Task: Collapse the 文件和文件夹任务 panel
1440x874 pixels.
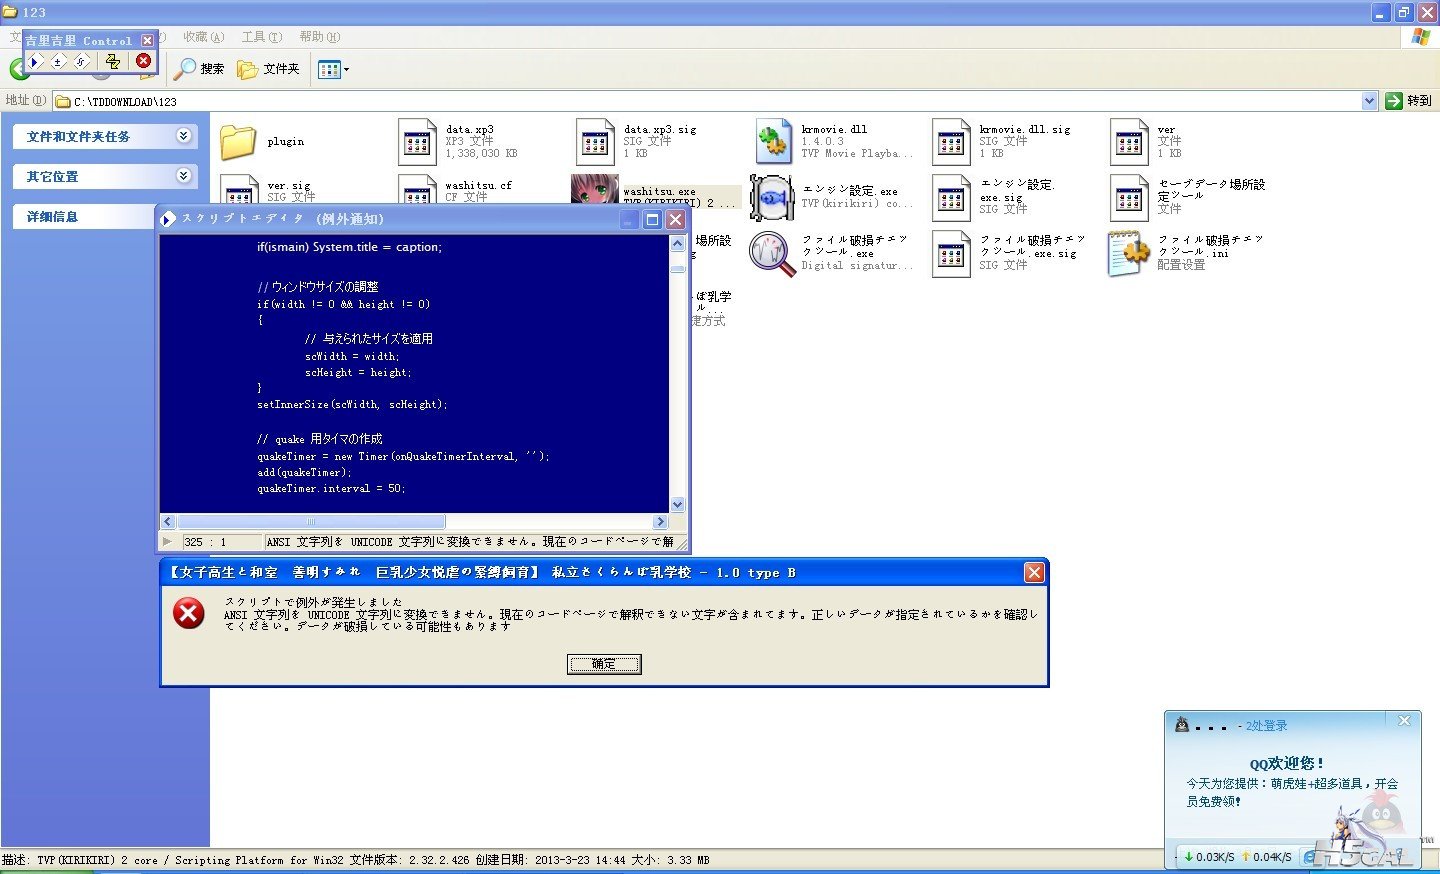Action: click(x=184, y=136)
